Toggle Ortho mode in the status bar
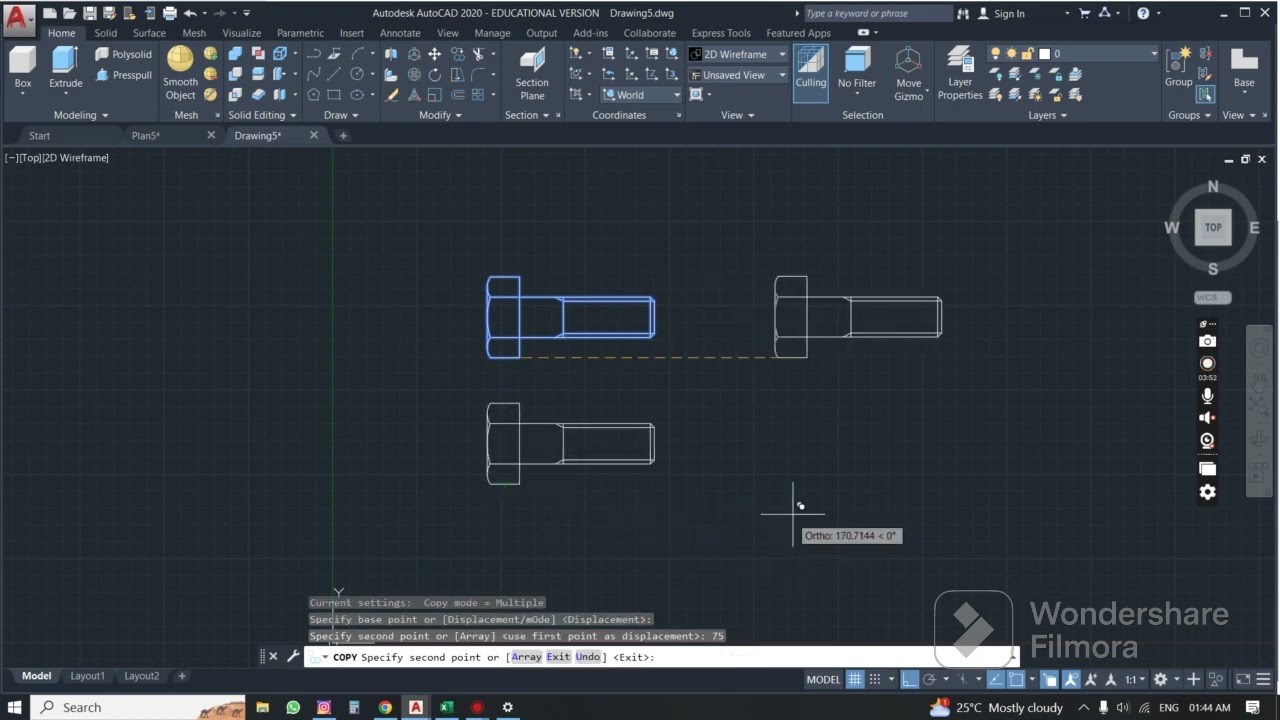The height and width of the screenshot is (720, 1280). pos(909,679)
